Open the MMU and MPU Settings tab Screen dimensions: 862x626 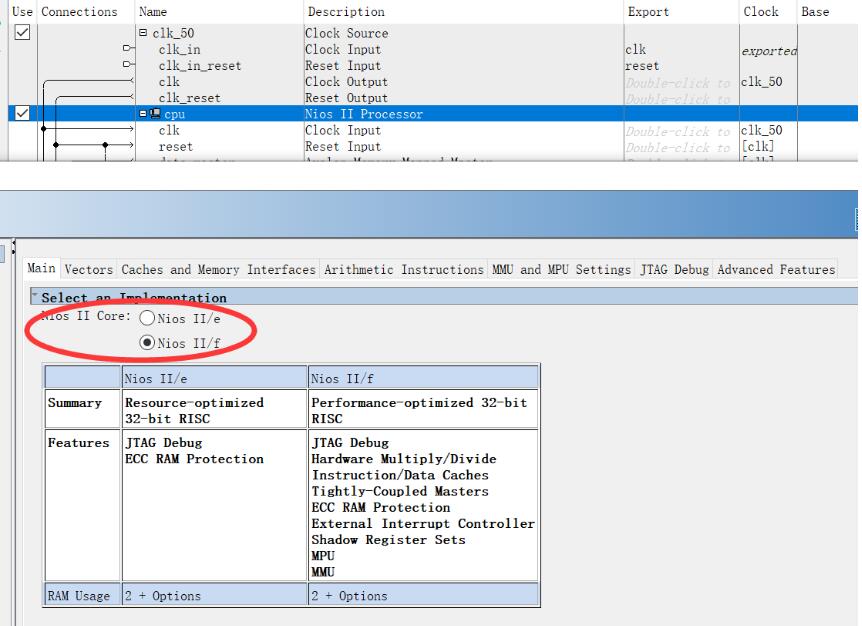(561, 269)
